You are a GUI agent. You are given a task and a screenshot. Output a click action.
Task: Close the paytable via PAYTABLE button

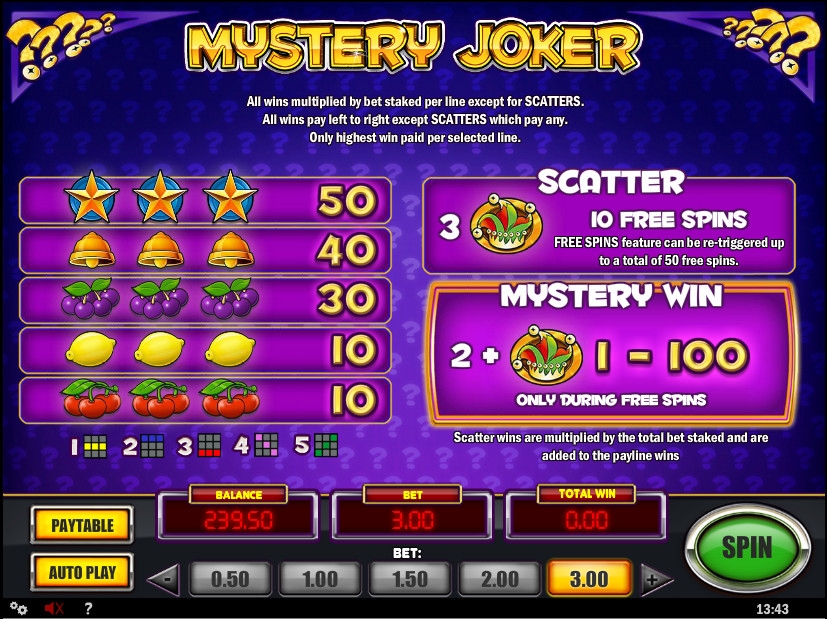click(82, 525)
